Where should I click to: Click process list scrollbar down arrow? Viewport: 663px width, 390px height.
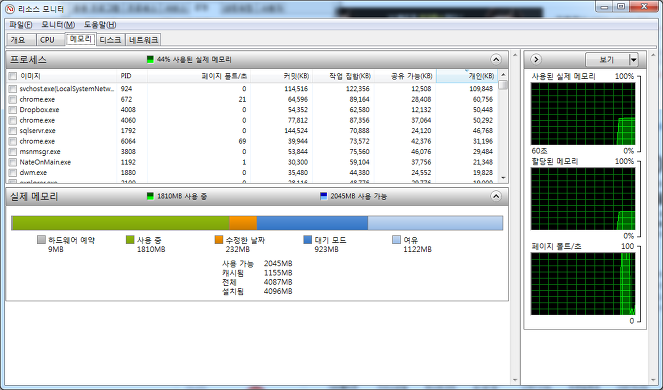coord(503,178)
